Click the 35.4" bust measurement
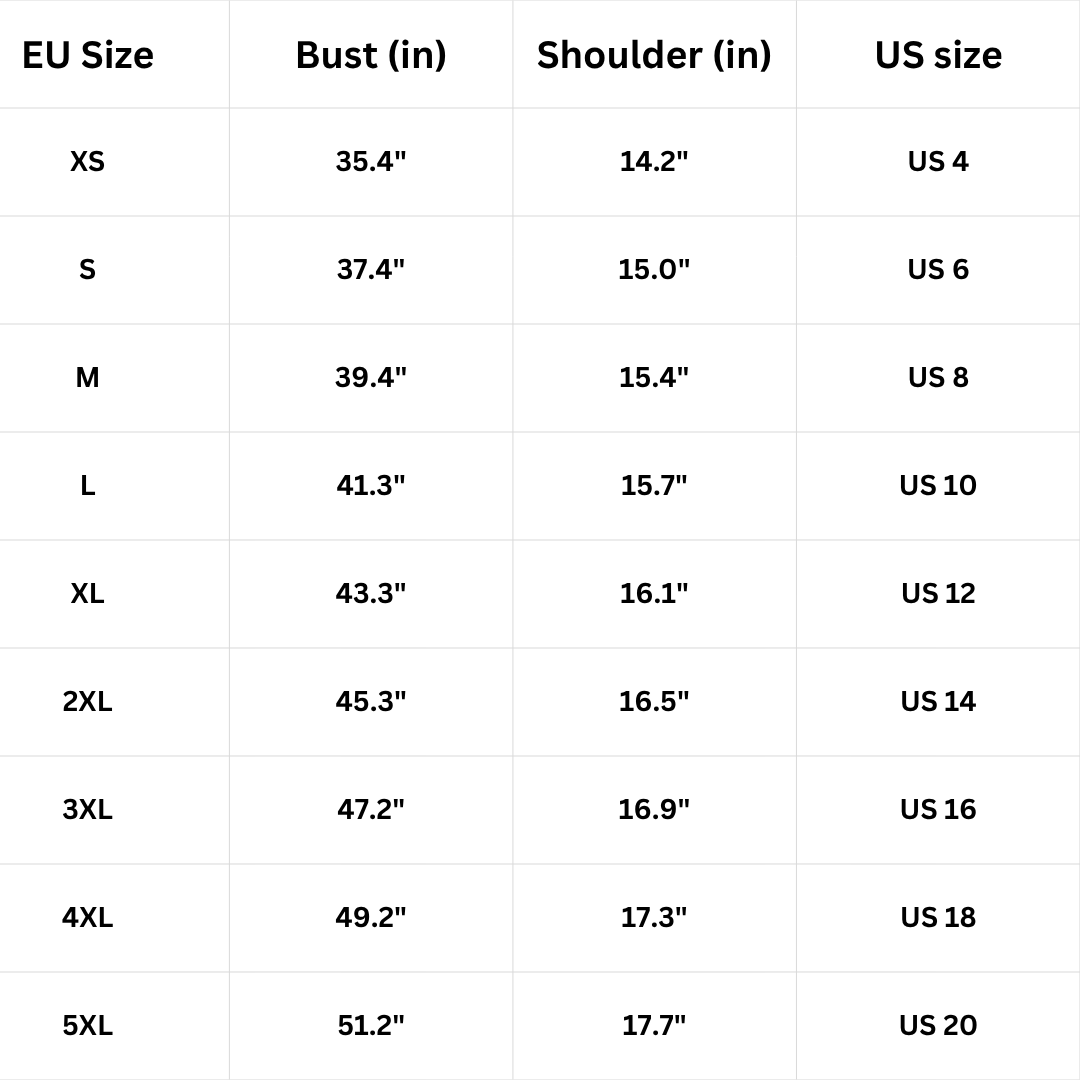Screen dimensions: 1080x1080 point(371,161)
